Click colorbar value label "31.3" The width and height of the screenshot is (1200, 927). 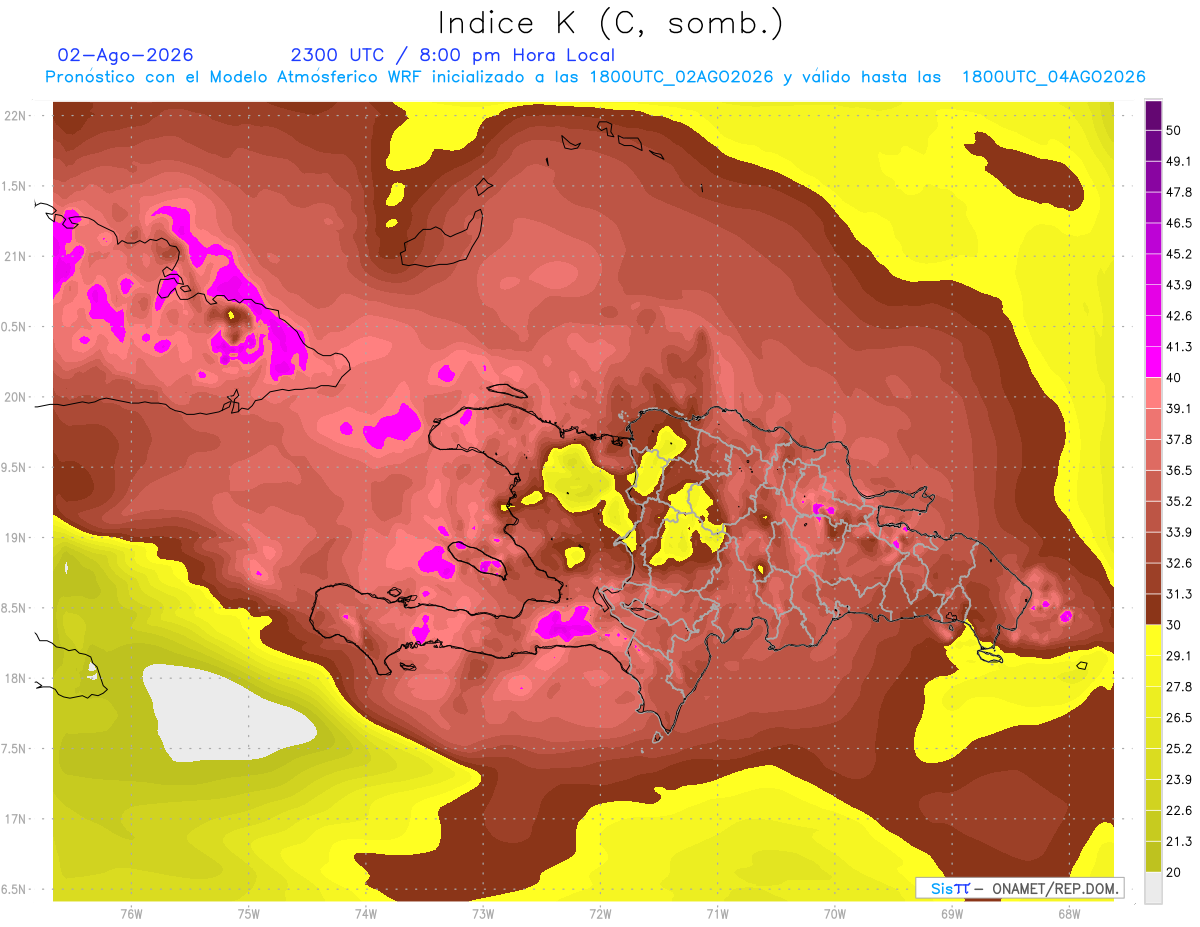coord(1178,594)
